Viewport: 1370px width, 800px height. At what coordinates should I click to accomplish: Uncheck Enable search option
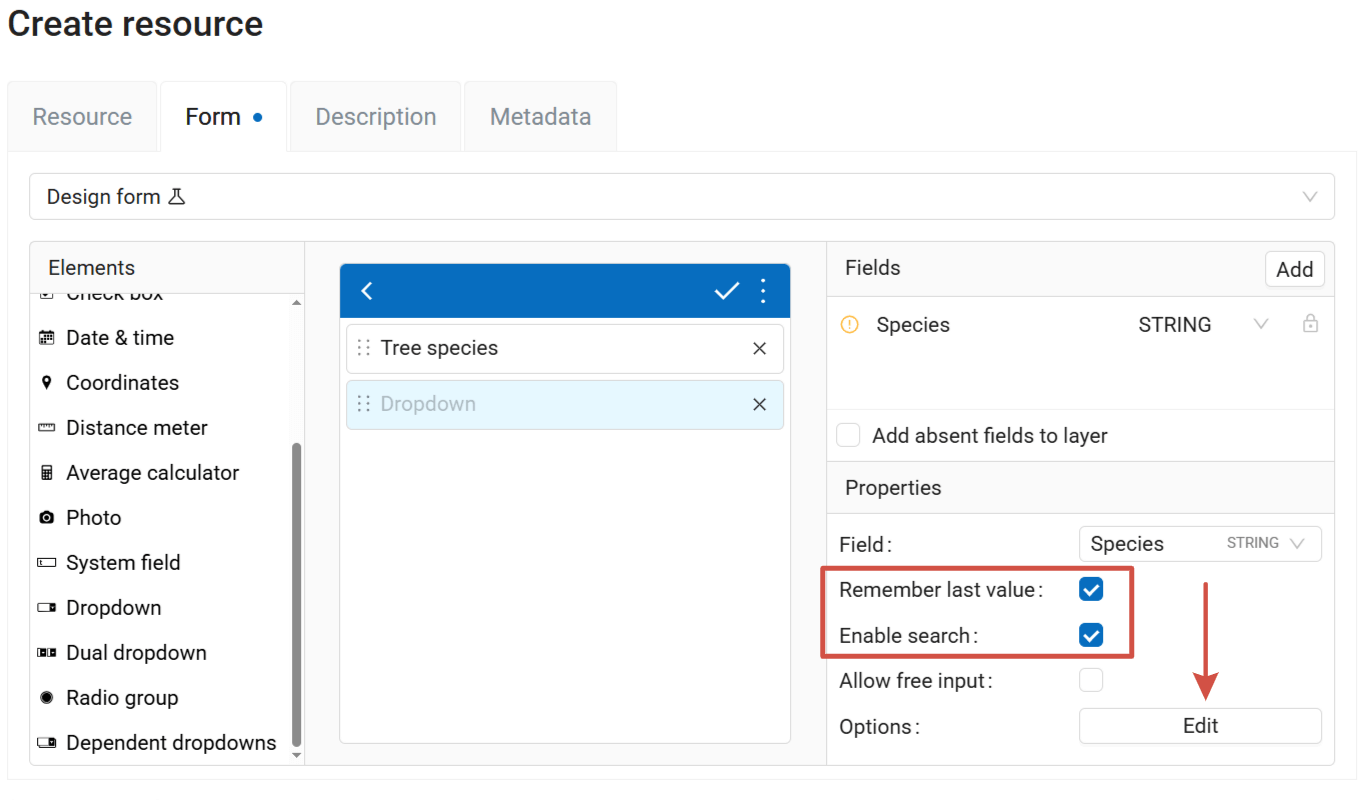tap(1091, 635)
